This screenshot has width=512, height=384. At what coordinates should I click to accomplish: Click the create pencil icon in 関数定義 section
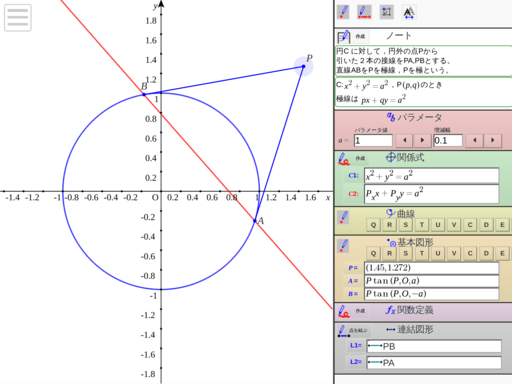pos(344,311)
